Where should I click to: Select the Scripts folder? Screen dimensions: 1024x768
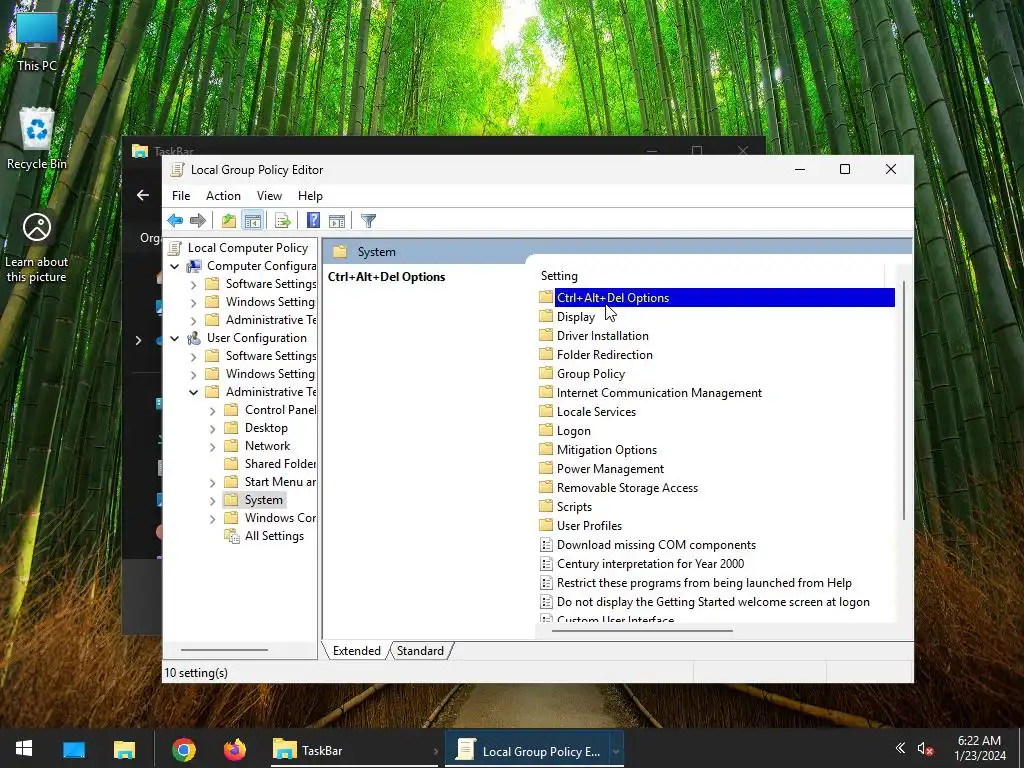(x=574, y=506)
